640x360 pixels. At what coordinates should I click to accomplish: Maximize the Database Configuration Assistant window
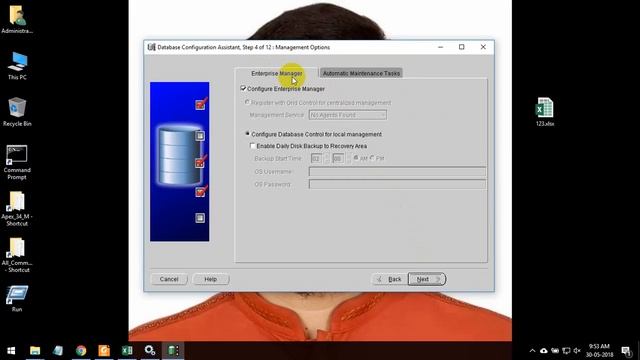point(462,47)
